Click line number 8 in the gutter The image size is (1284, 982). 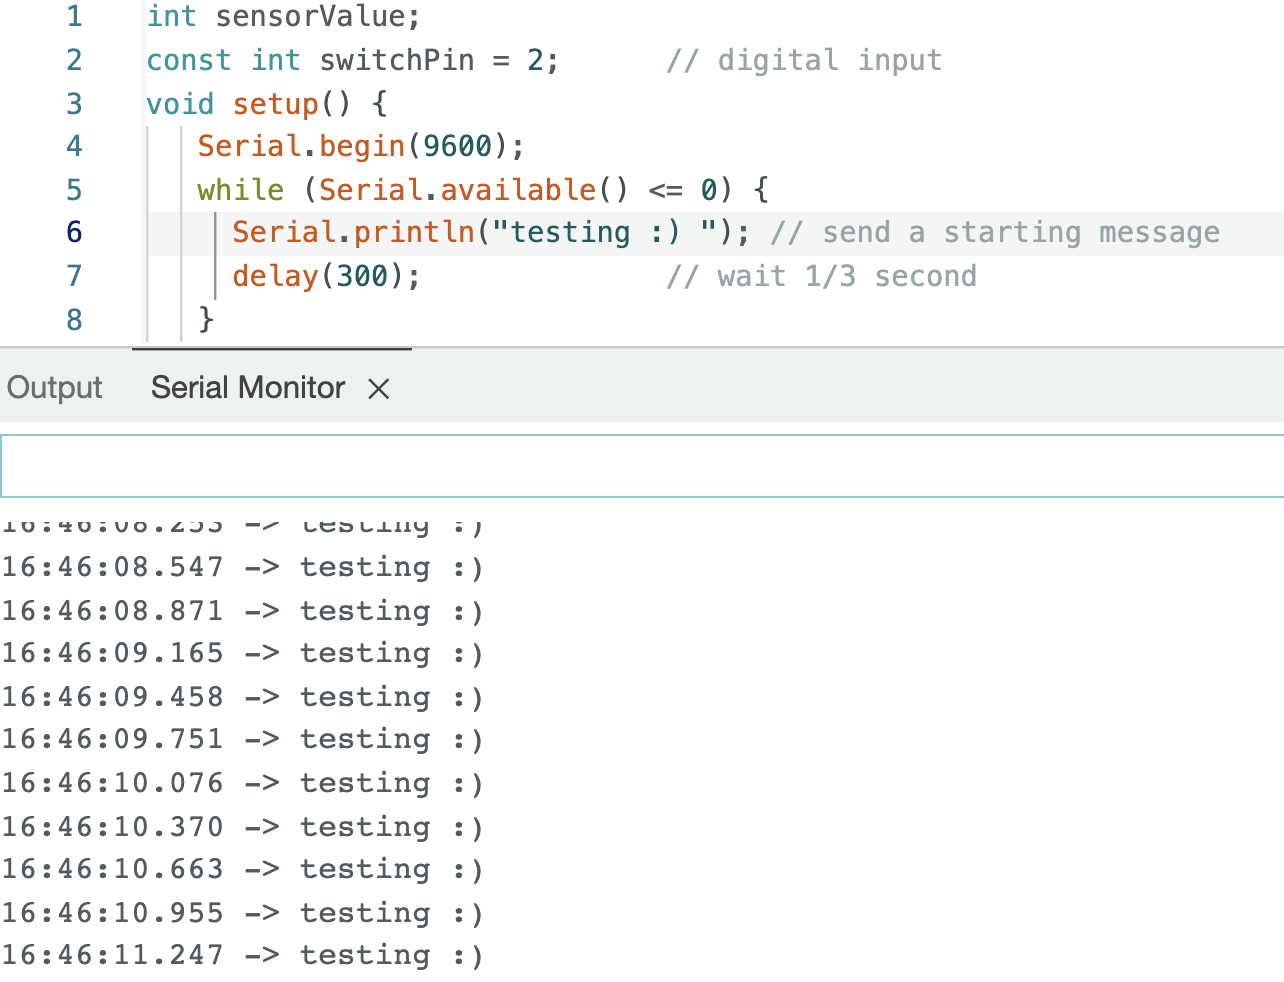[74, 320]
